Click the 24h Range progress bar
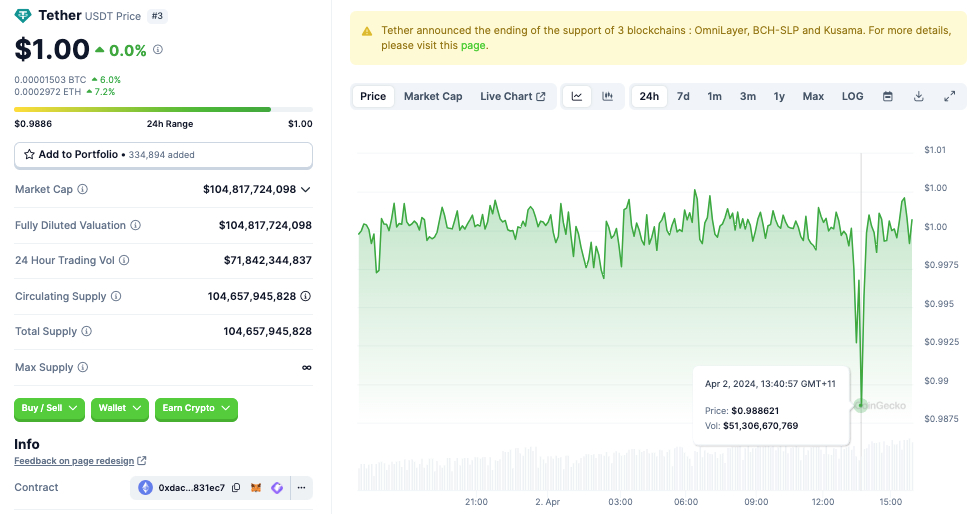The height and width of the screenshot is (514, 973). coord(163,110)
